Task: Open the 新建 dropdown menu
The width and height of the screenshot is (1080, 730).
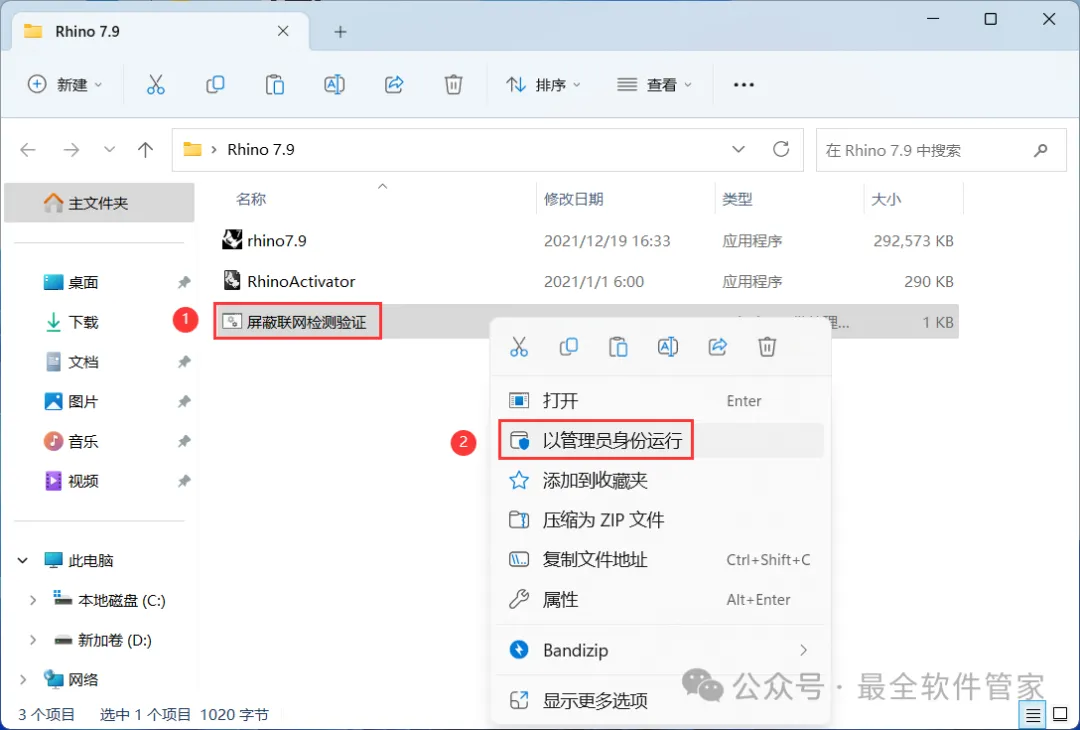Action: click(x=65, y=85)
